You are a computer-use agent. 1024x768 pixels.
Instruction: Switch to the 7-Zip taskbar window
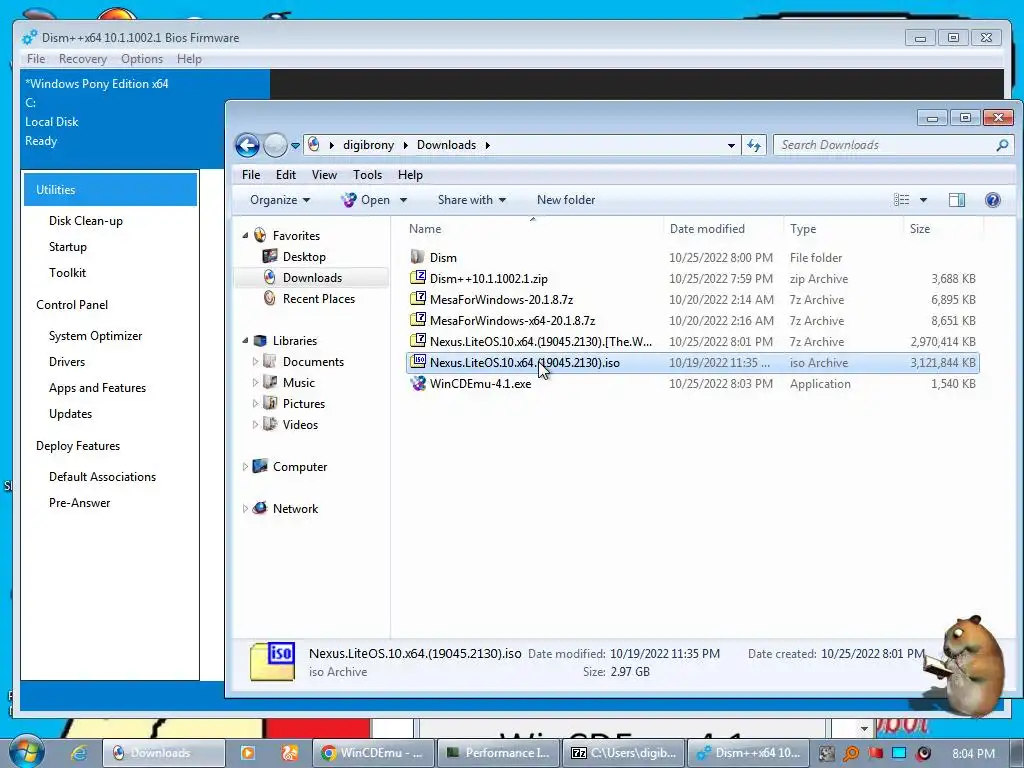[624, 753]
